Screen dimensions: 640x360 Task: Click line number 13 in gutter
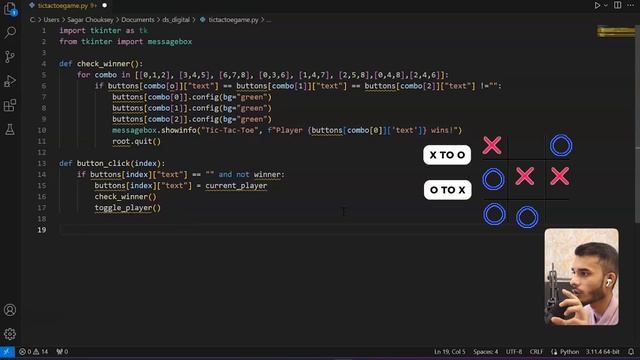pyautogui.click(x=42, y=163)
